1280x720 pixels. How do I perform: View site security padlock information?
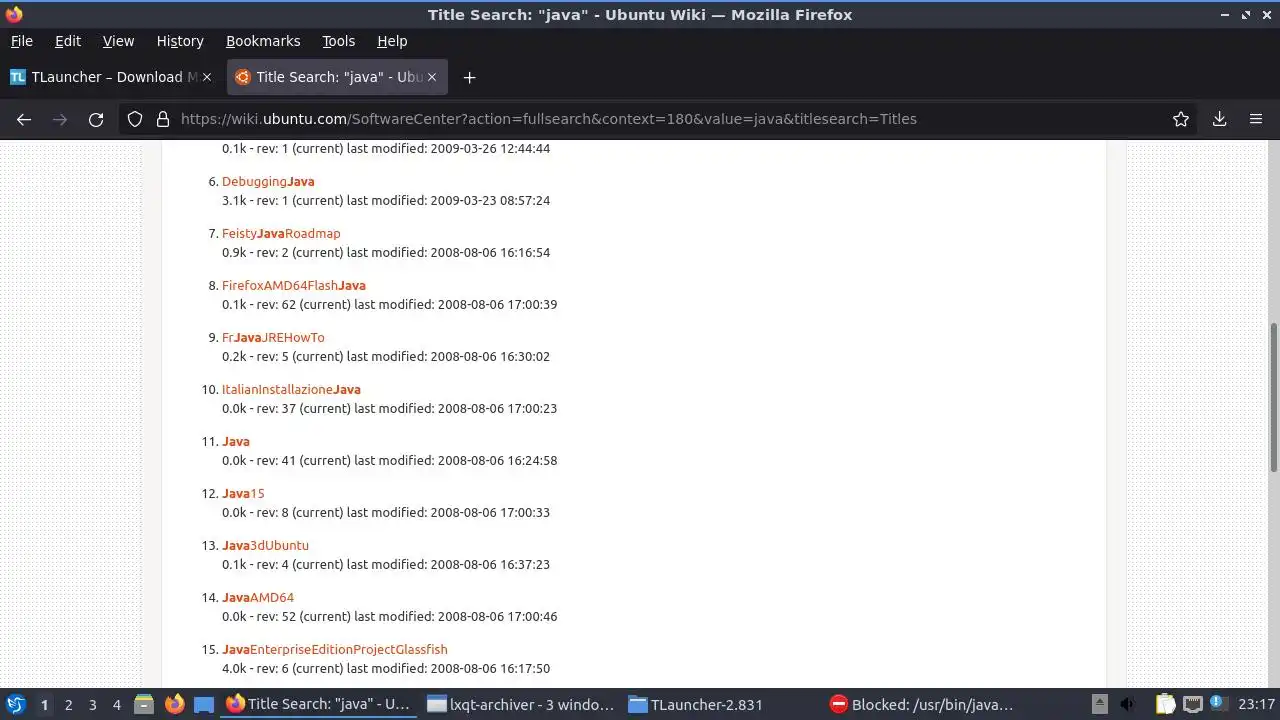pyautogui.click(x=163, y=119)
